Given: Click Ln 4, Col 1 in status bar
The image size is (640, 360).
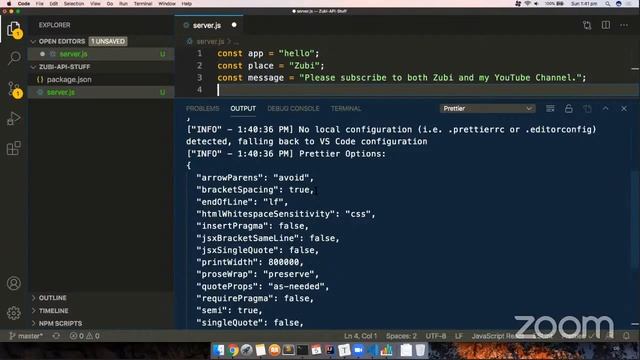Looking at the screenshot, I should point(360,336).
